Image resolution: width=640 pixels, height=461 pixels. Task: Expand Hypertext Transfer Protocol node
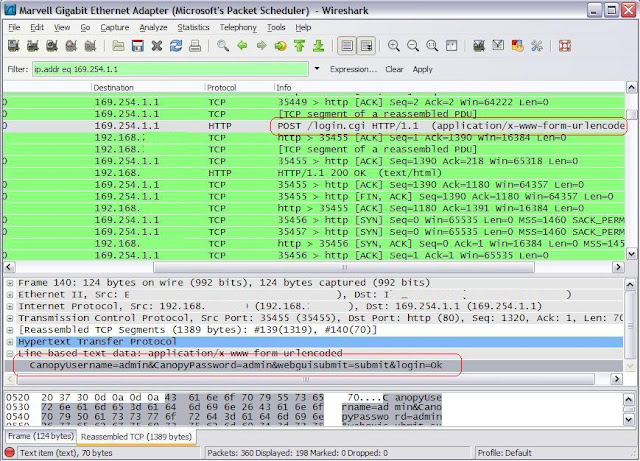click(x=10, y=342)
